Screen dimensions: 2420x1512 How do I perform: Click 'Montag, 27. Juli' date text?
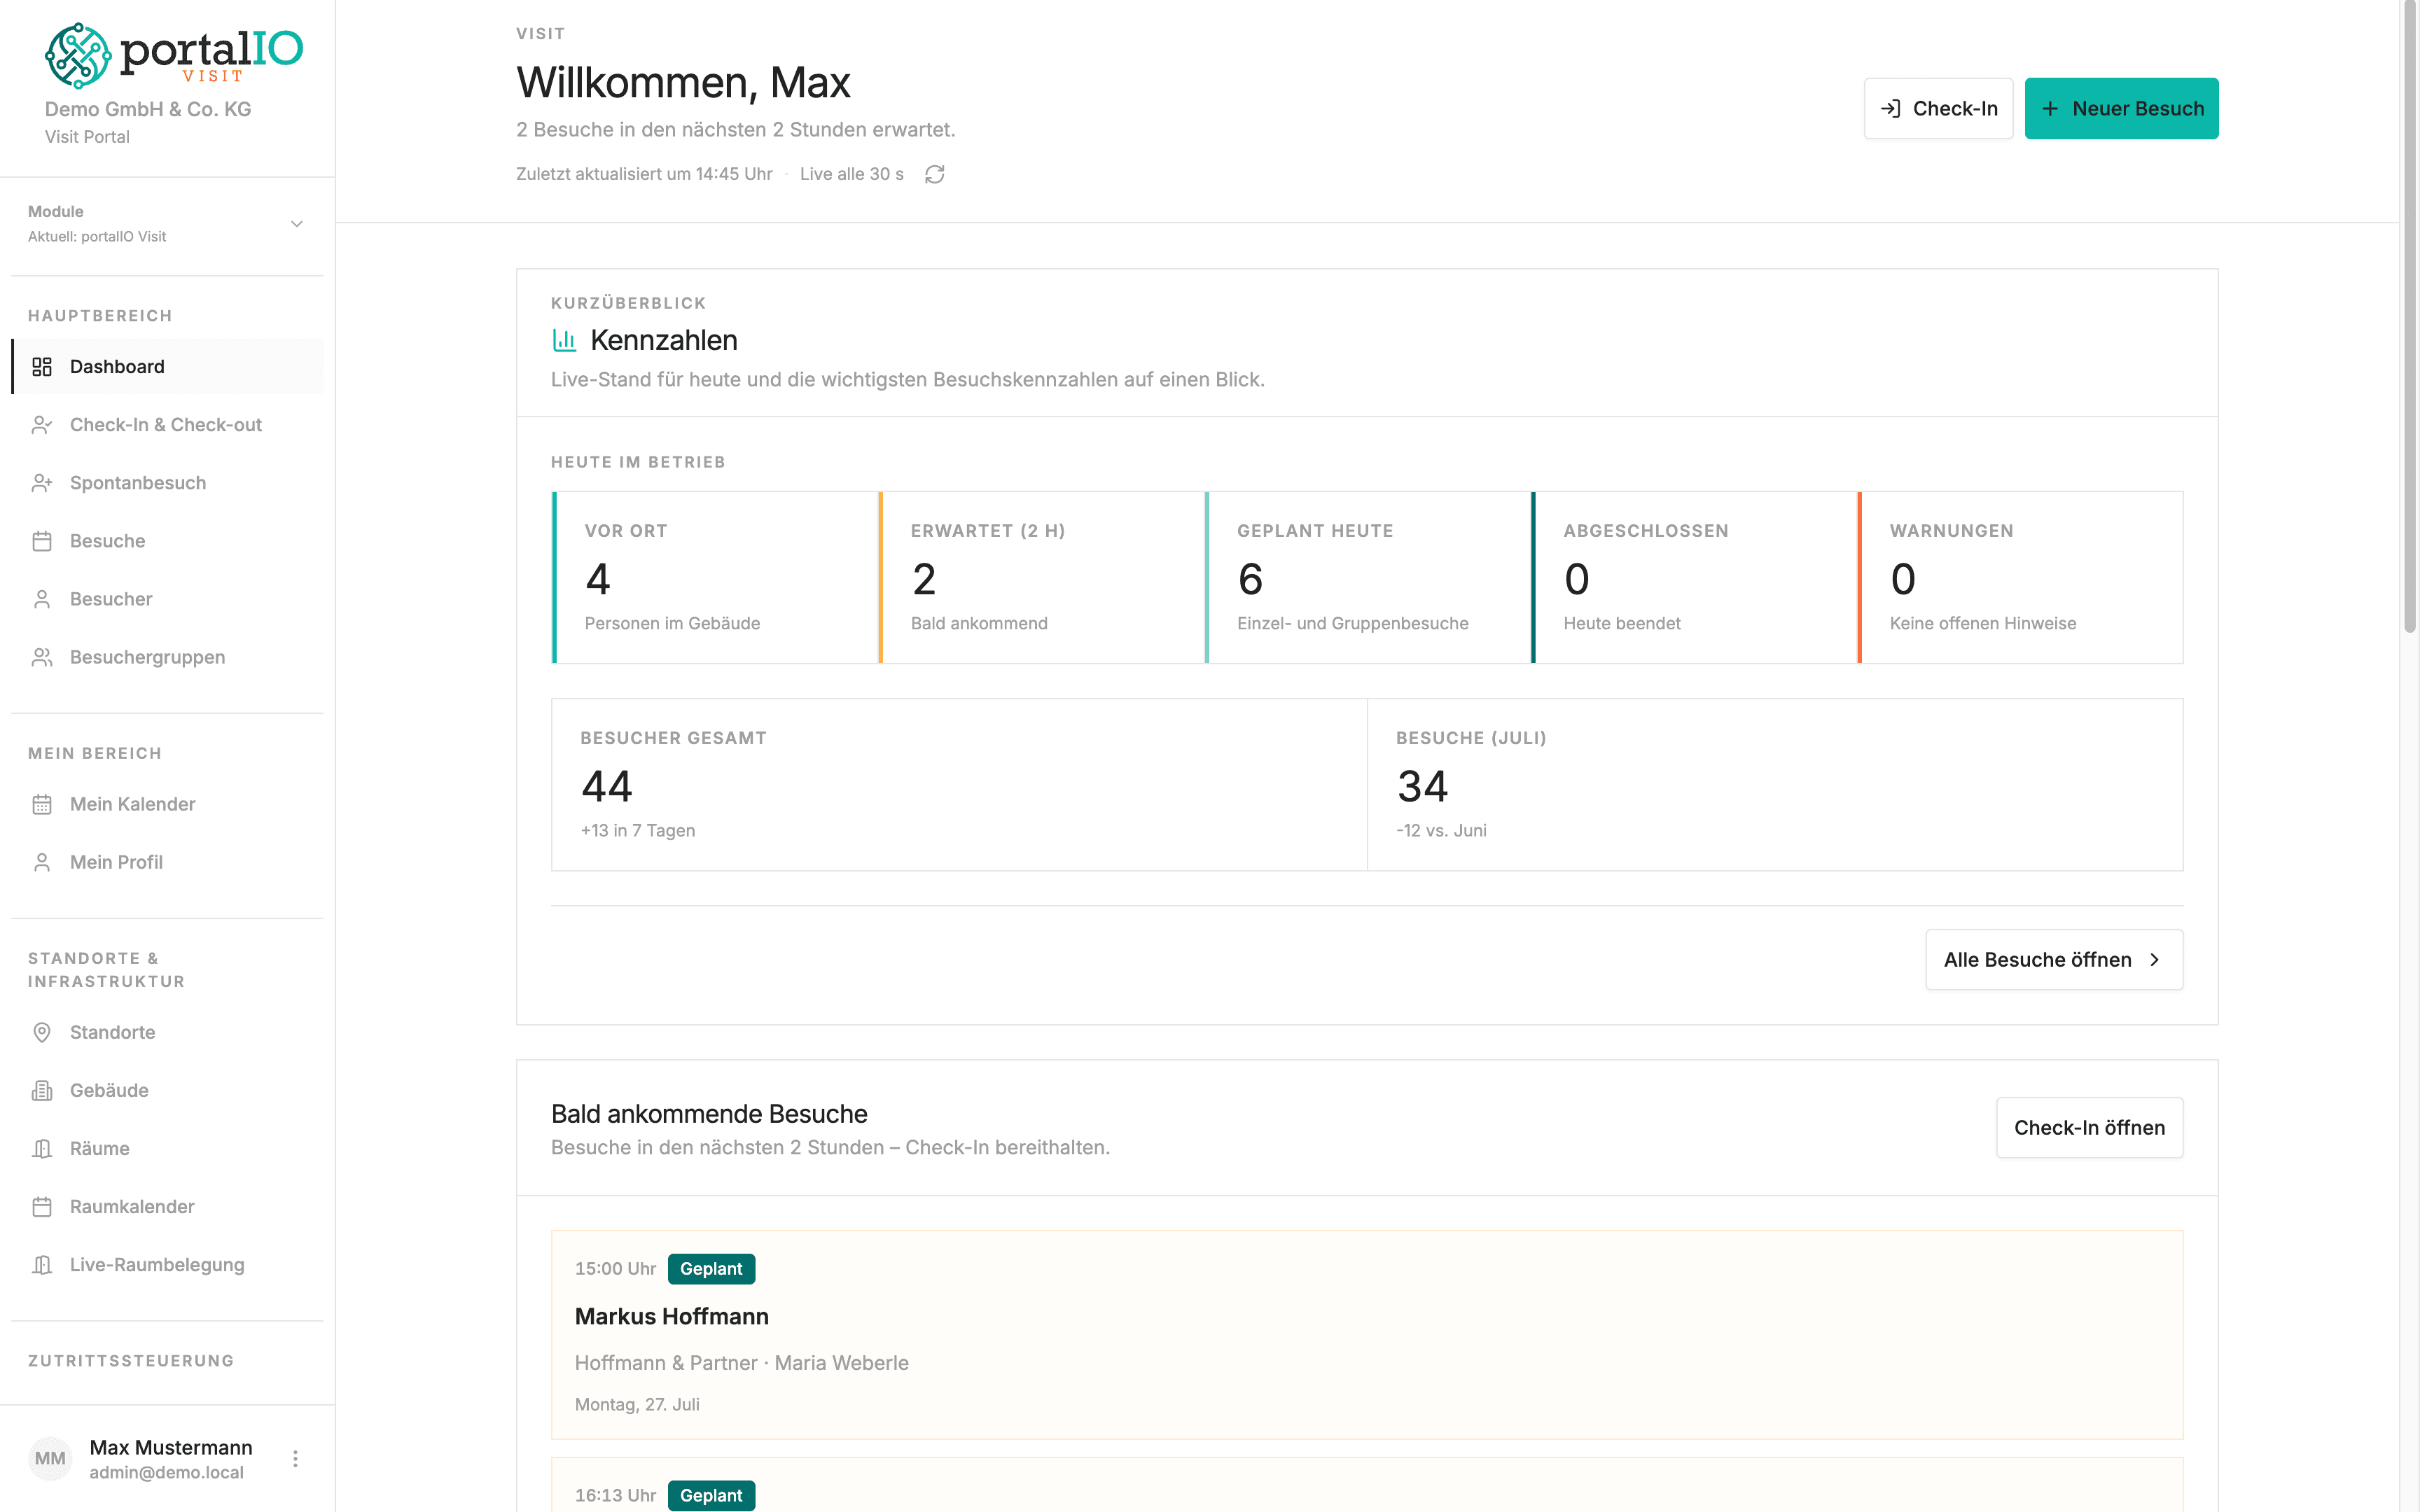point(637,1405)
